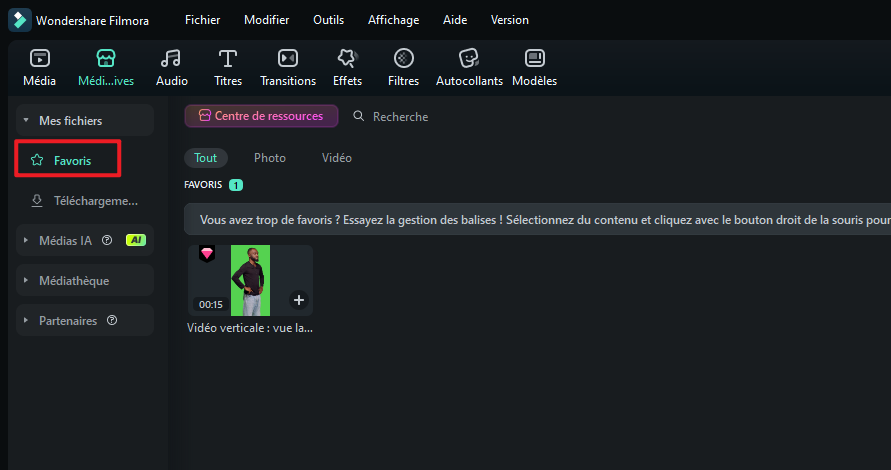Open the Modèles templates icon
This screenshot has width=891, height=470.
(534, 58)
